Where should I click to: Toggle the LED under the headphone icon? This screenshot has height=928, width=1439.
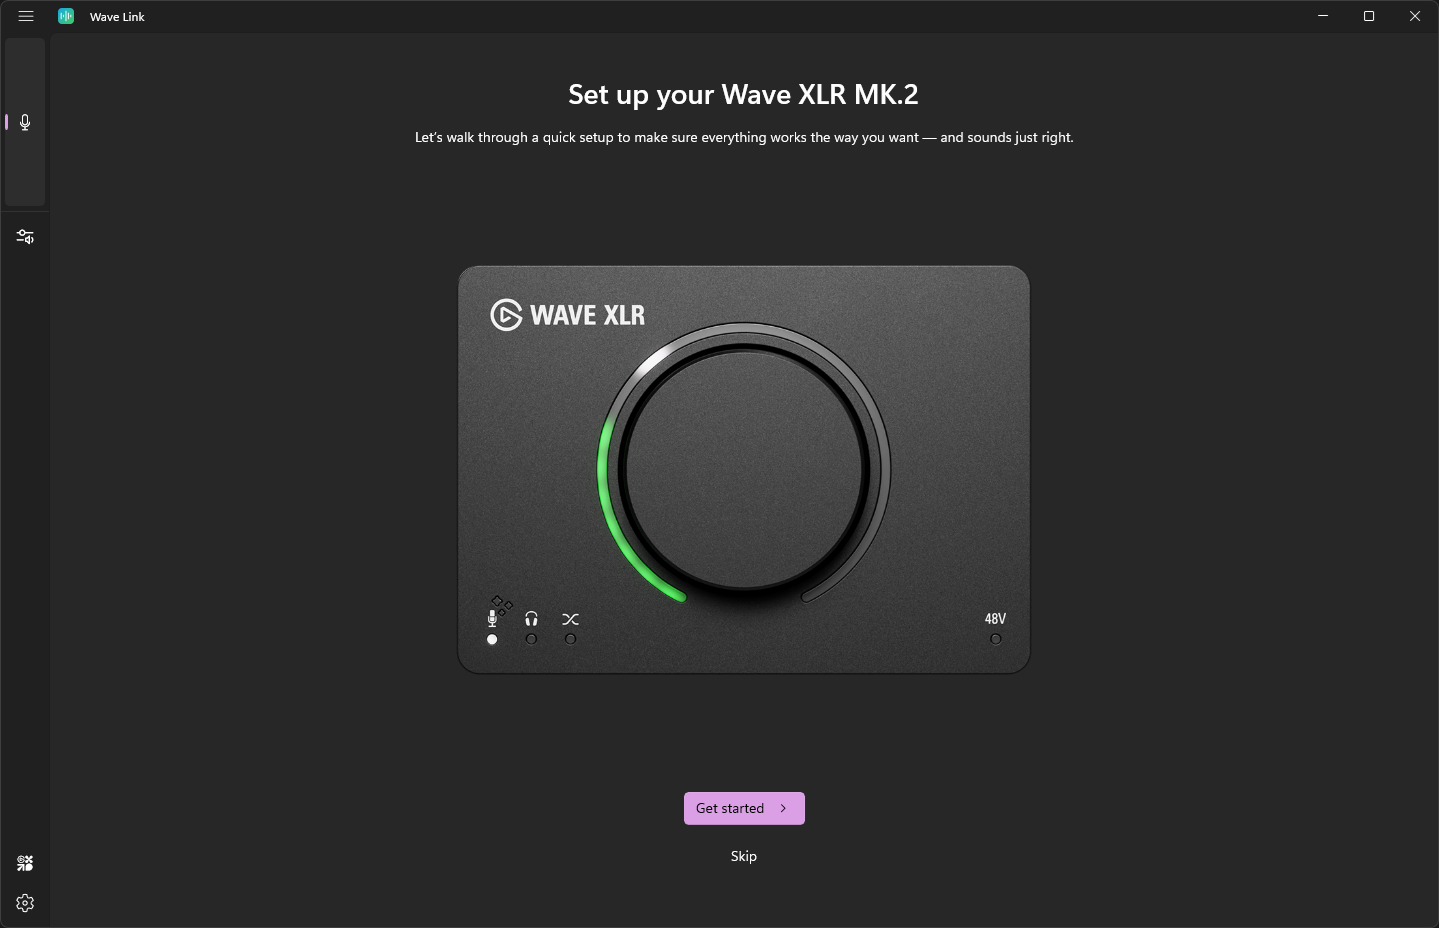click(x=531, y=639)
